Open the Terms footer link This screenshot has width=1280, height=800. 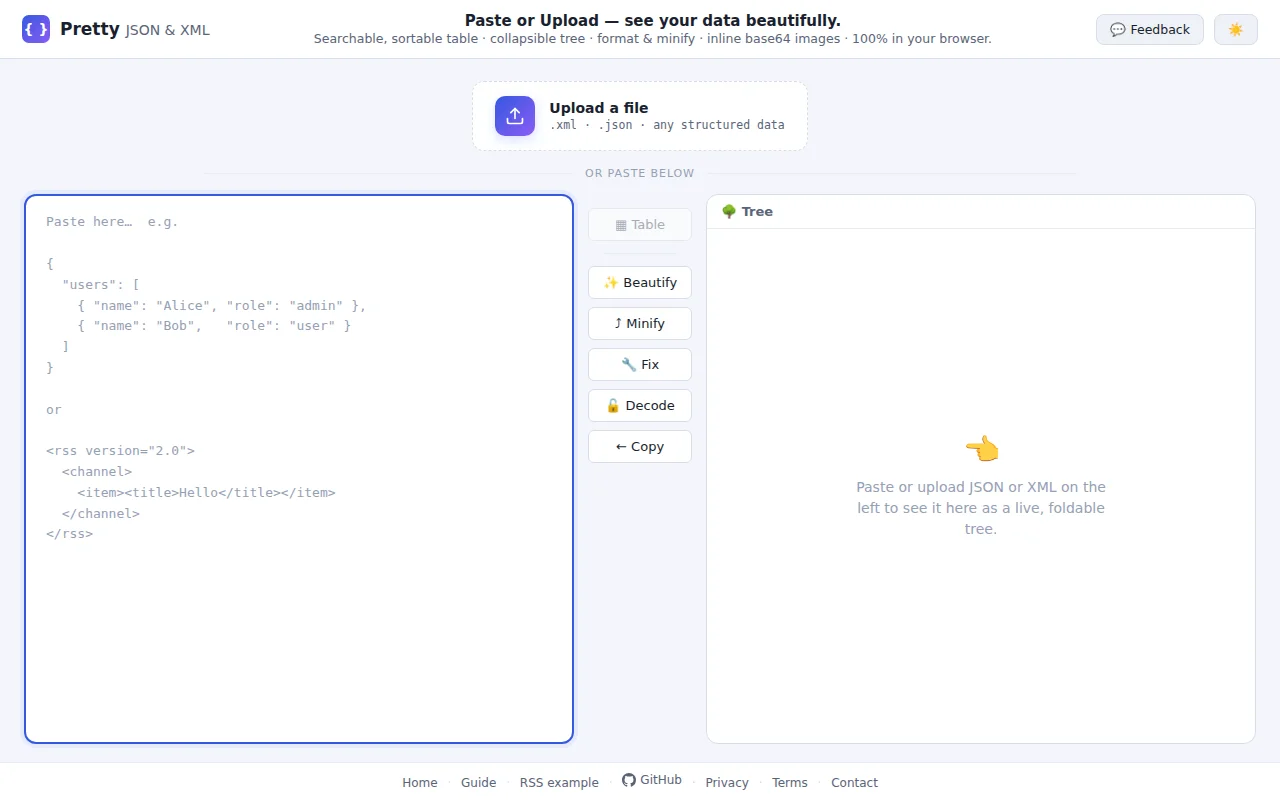pos(790,783)
